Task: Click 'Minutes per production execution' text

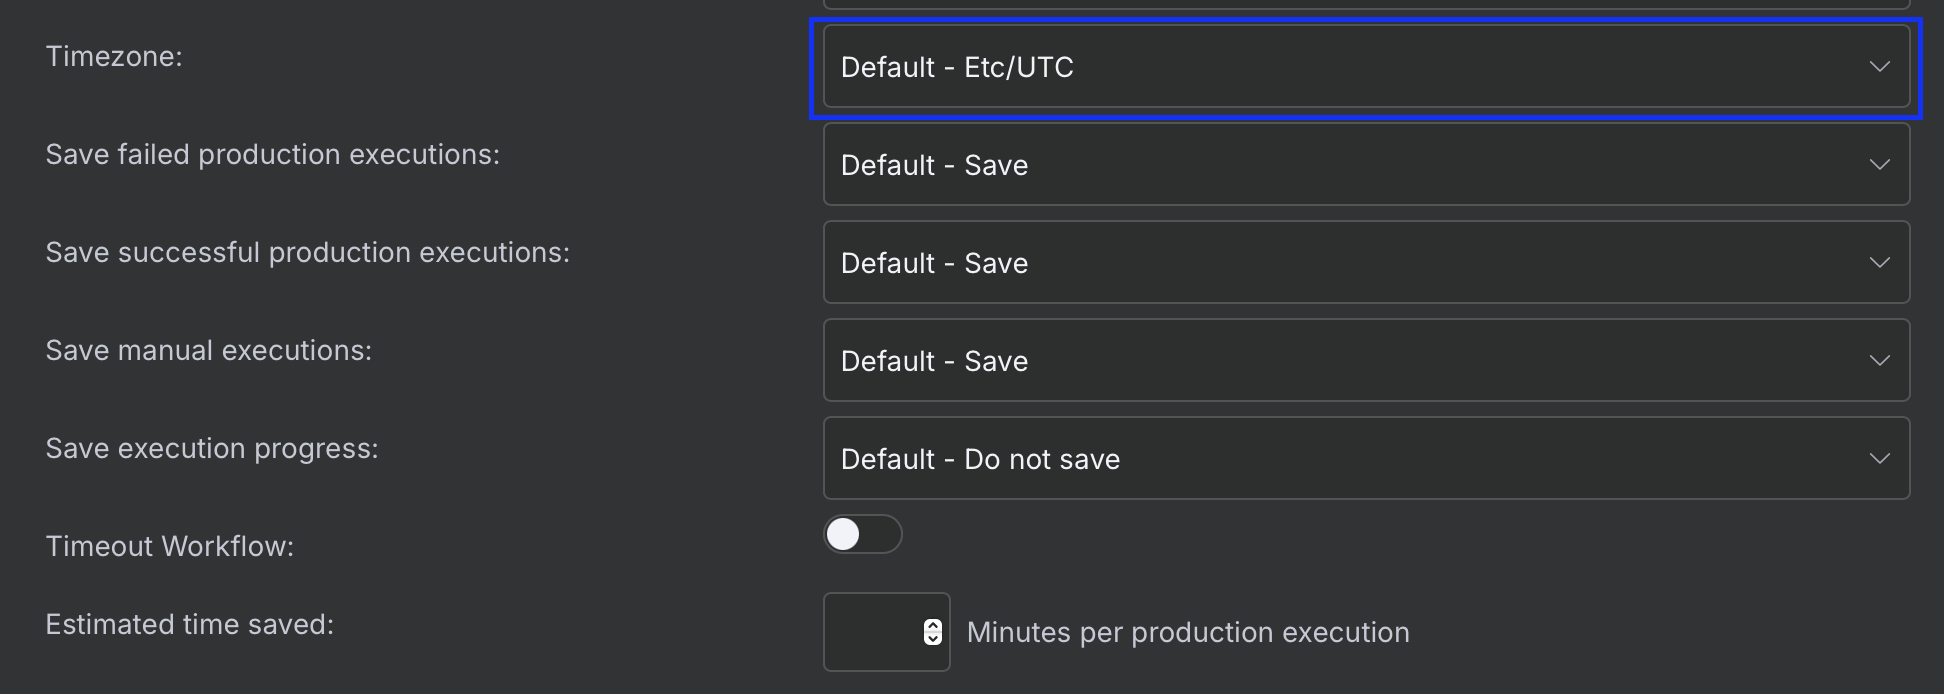Action: point(1188,633)
